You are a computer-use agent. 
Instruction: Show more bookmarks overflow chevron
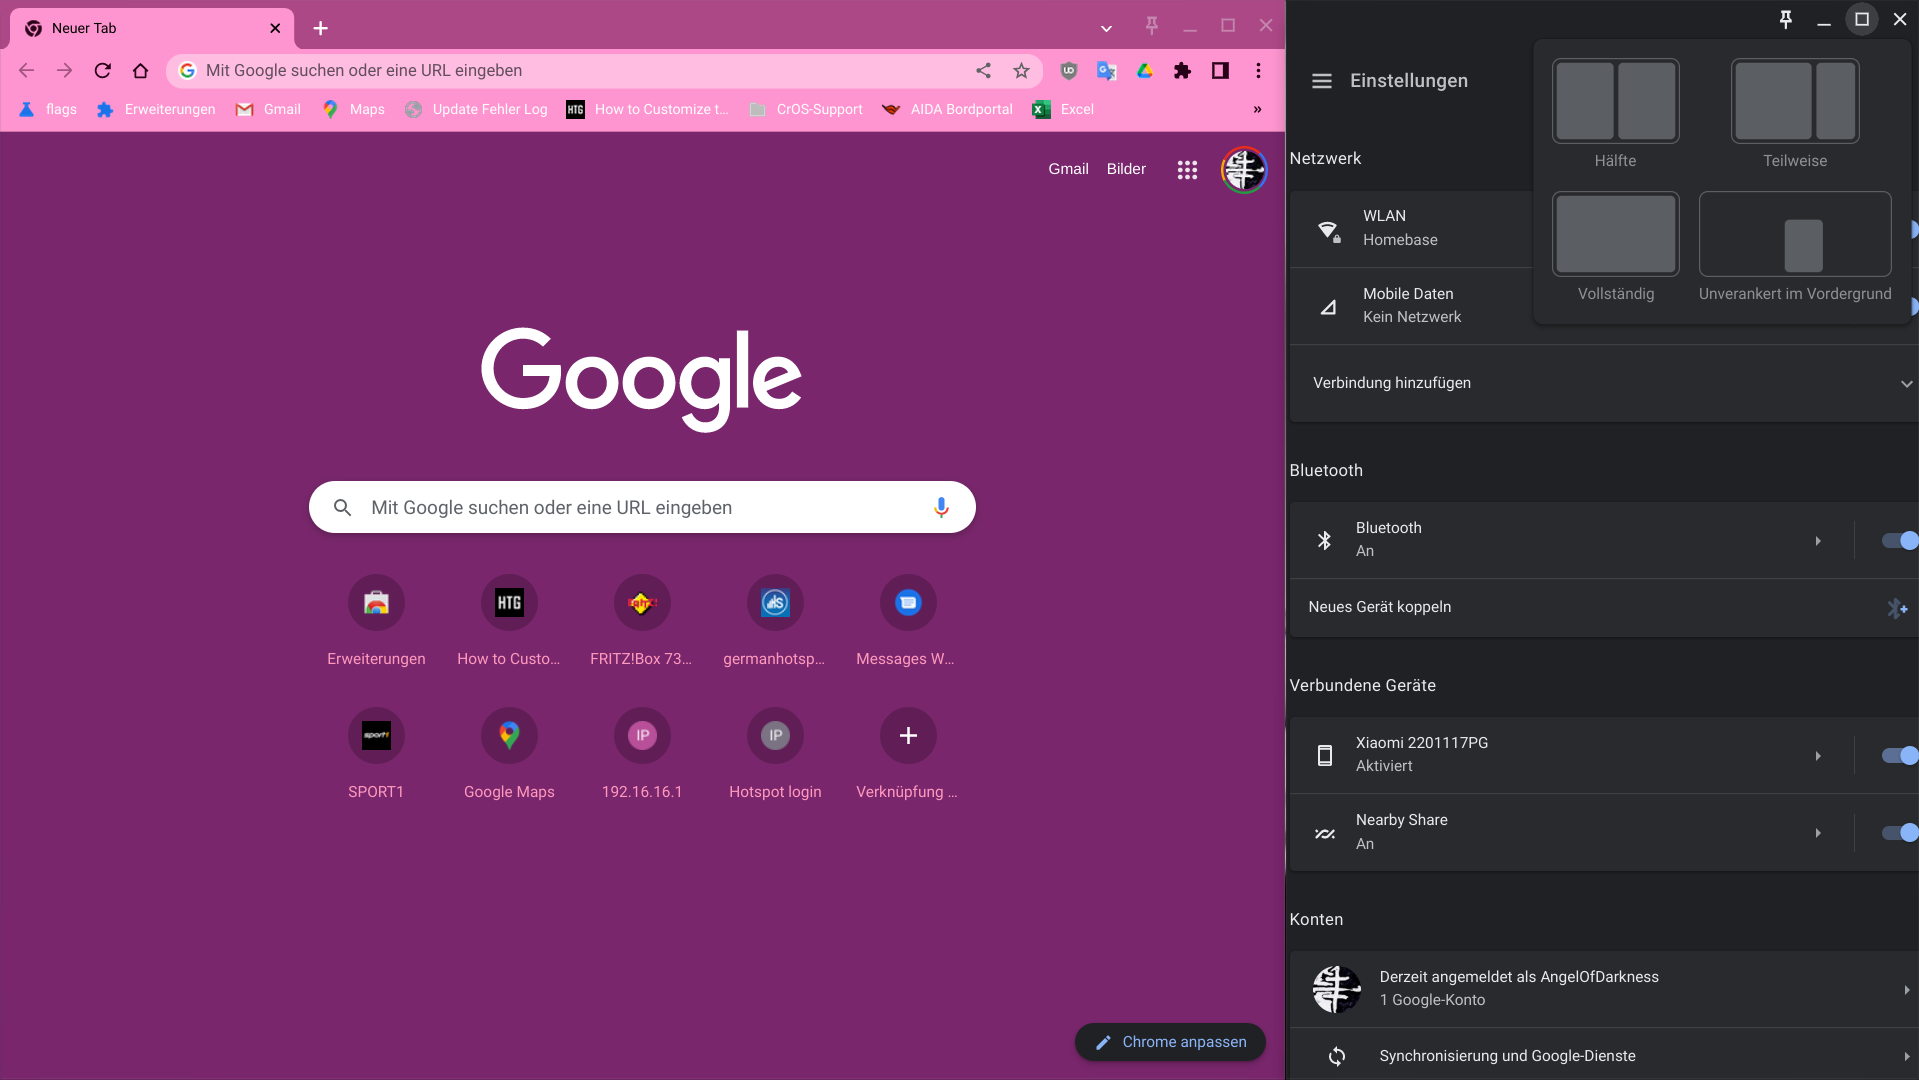point(1257,110)
